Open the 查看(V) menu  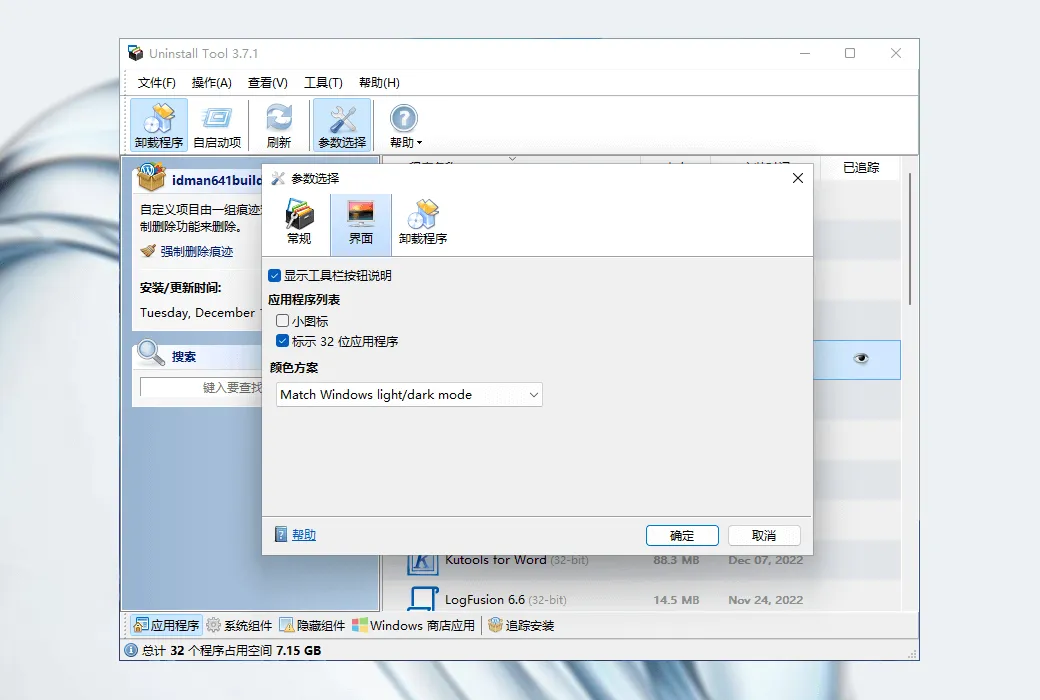click(x=268, y=83)
